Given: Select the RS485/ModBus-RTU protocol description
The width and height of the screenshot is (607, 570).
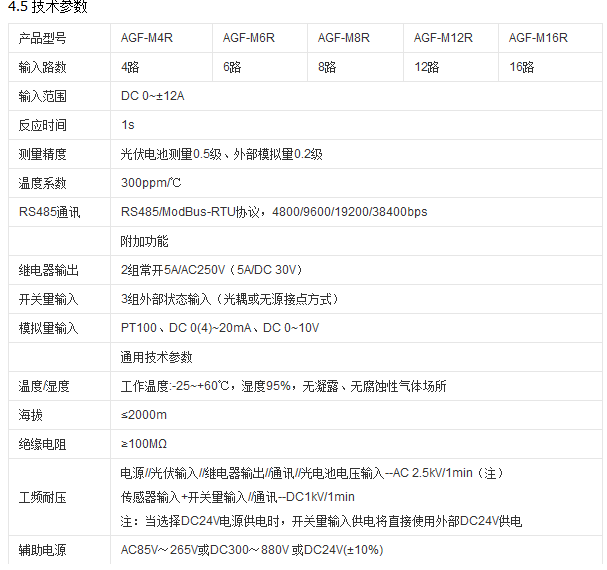Looking at the screenshot, I should [273, 212].
